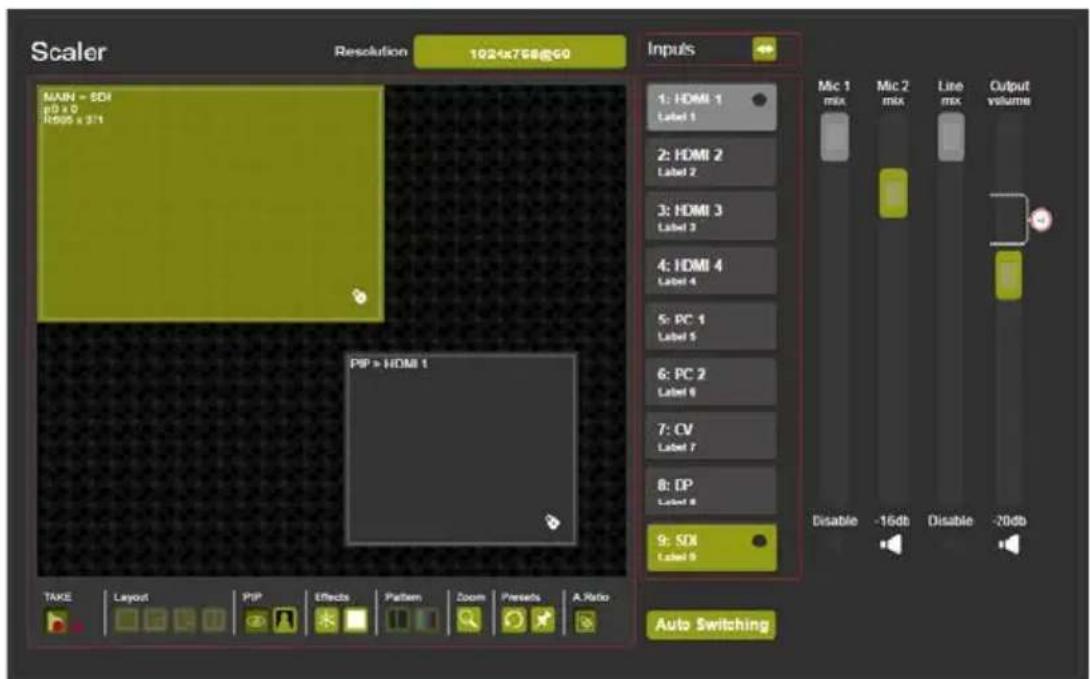Screen dimensions: 1090x679
Task: Click the A.Ratio icon
Action: click(585, 621)
